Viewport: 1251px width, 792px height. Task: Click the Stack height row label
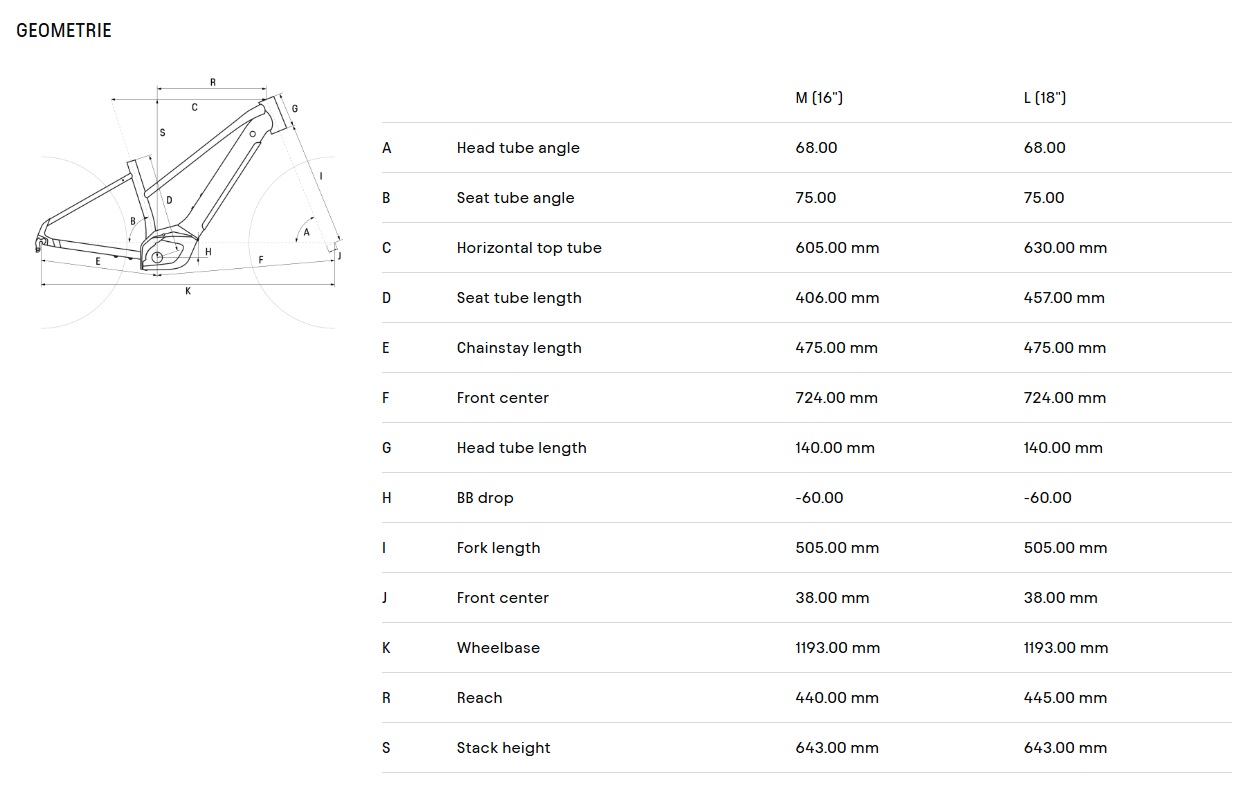click(503, 748)
